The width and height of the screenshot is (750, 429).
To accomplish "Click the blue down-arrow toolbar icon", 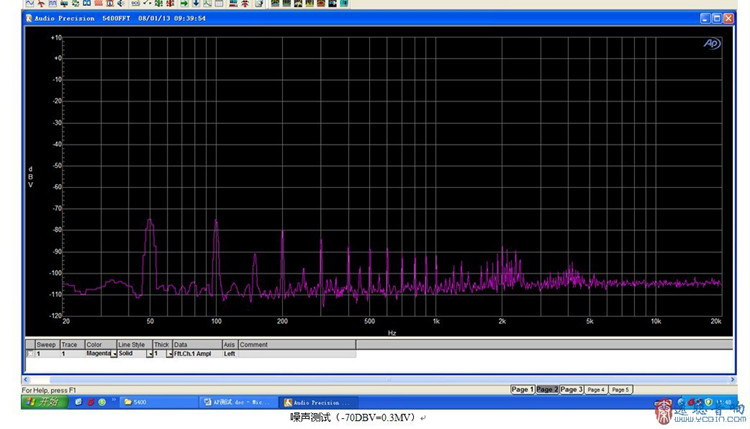I will tap(196, 3).
